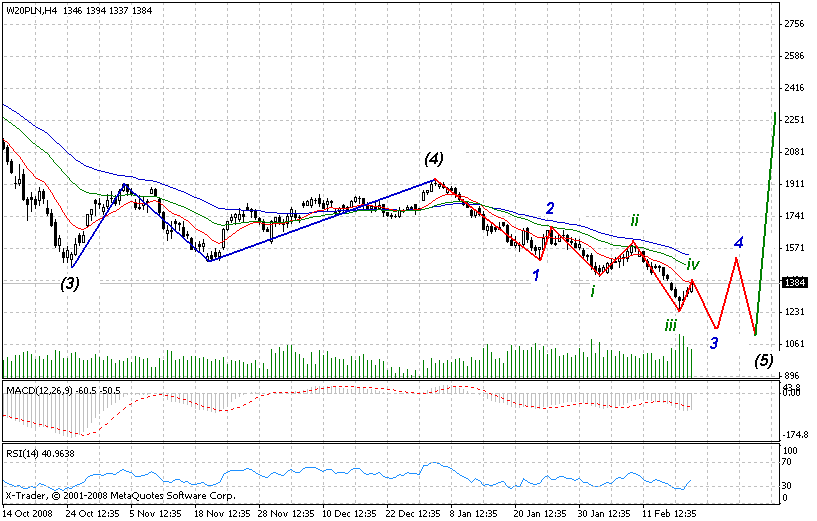Click the 30 Jan 12:35 date label
The image size is (817, 521).
coord(605,514)
